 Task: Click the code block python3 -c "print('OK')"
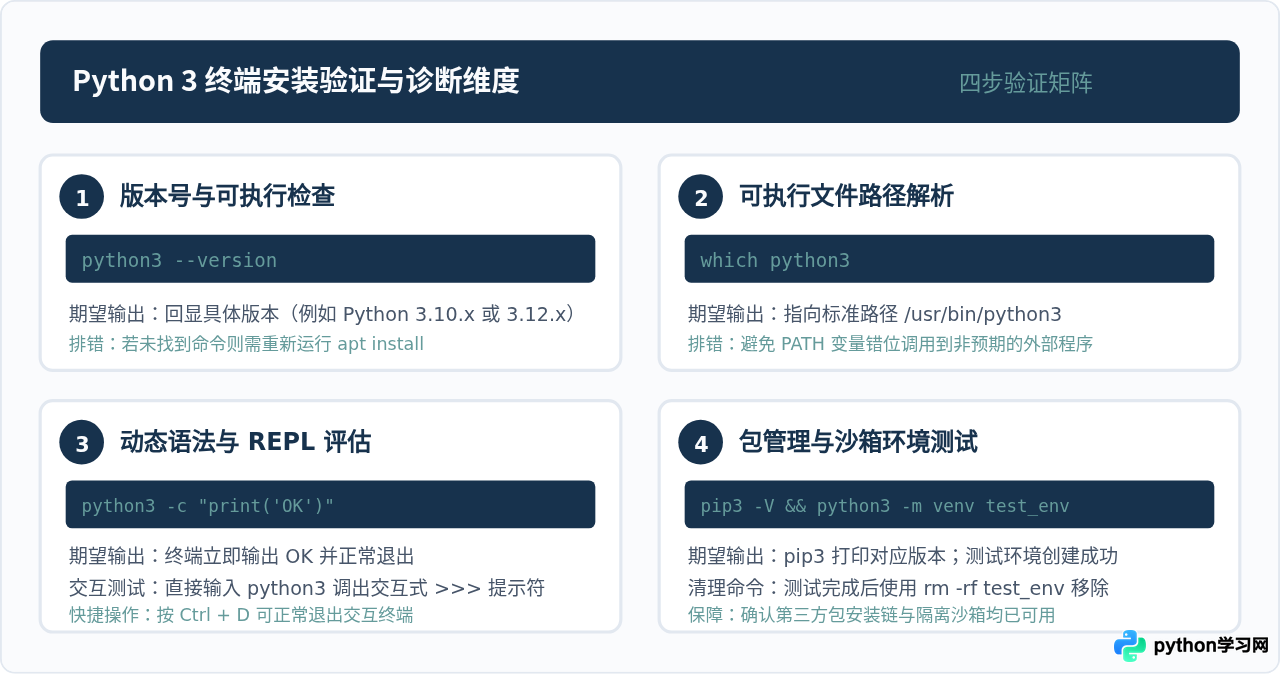pos(331,505)
